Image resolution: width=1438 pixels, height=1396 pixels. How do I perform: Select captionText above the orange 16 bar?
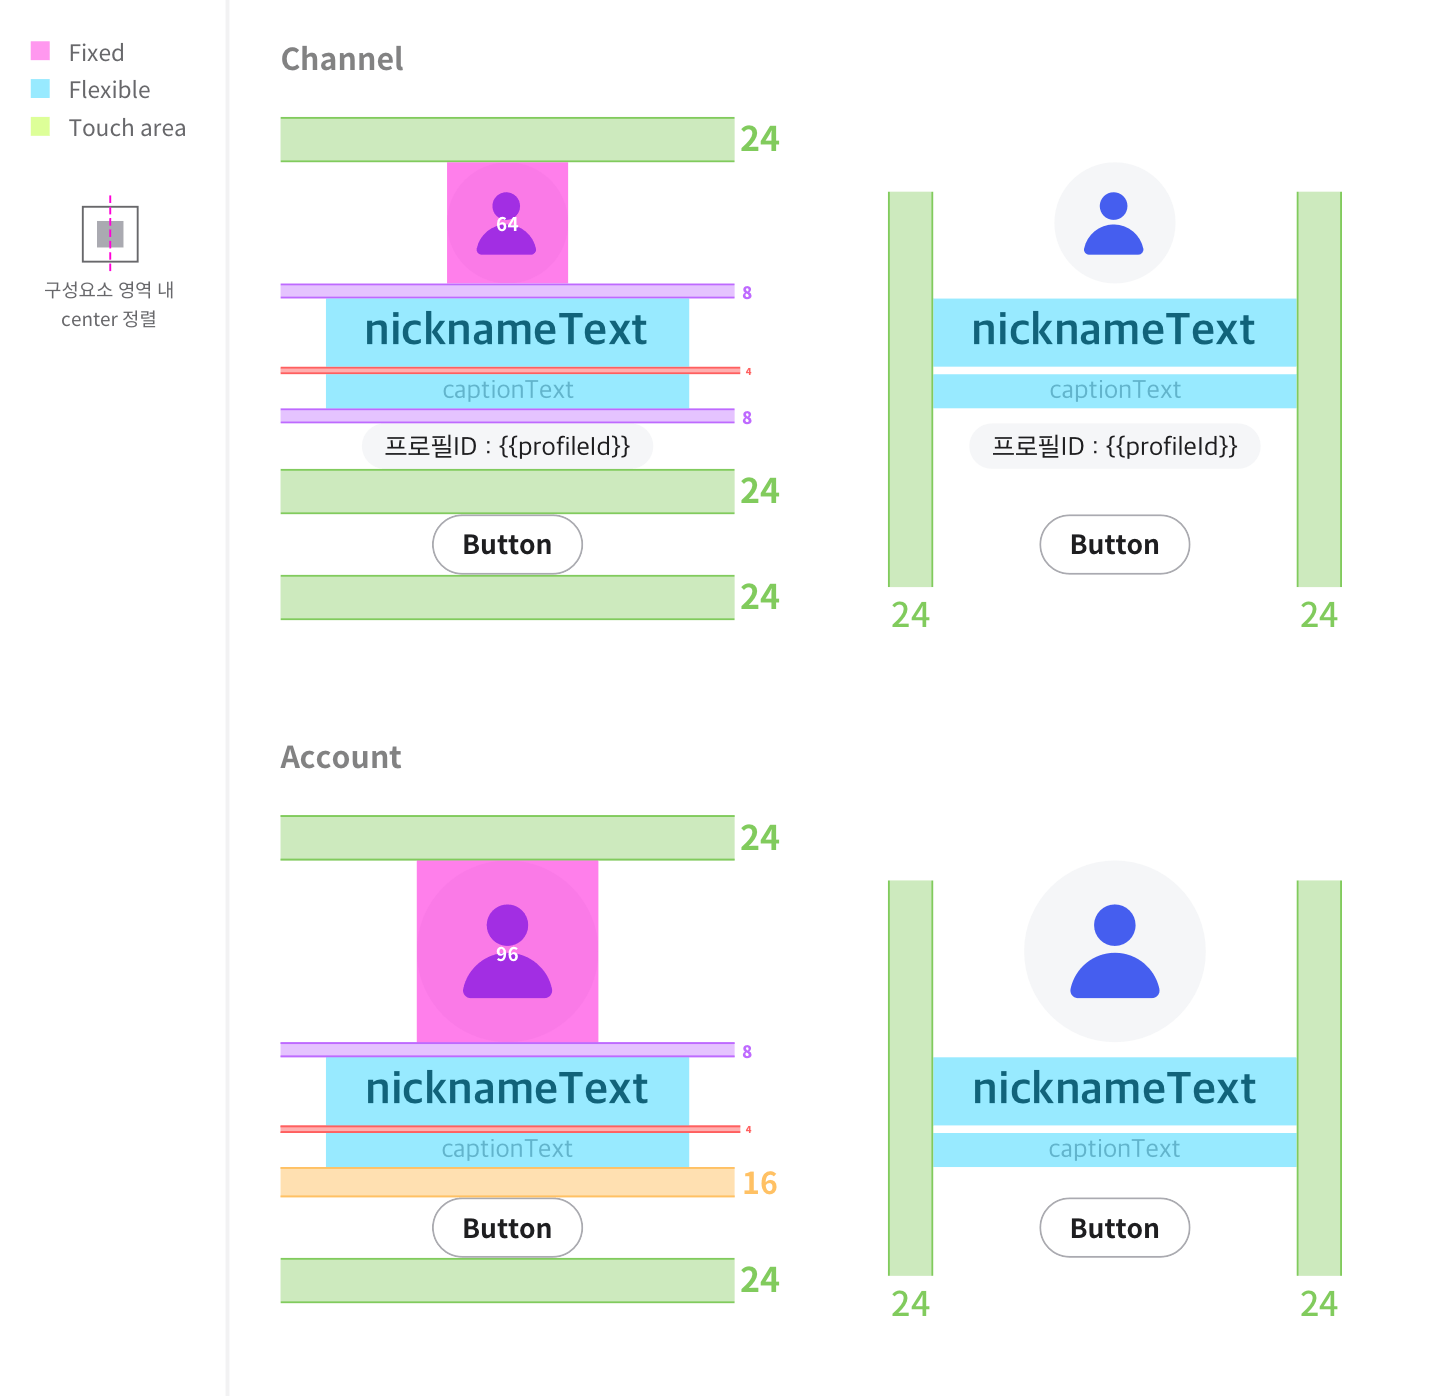[507, 1149]
